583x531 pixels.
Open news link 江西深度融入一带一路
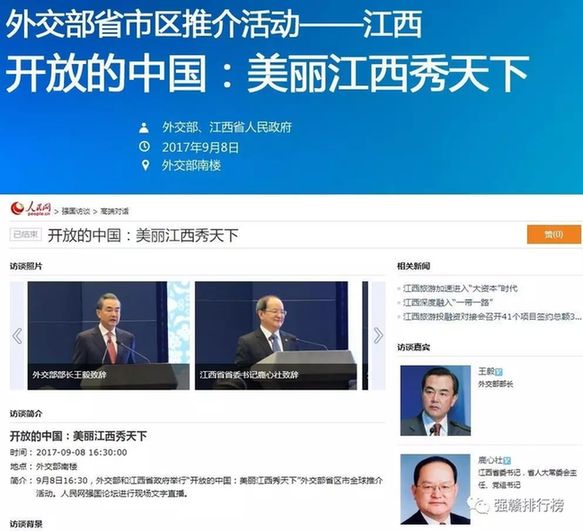[448, 302]
